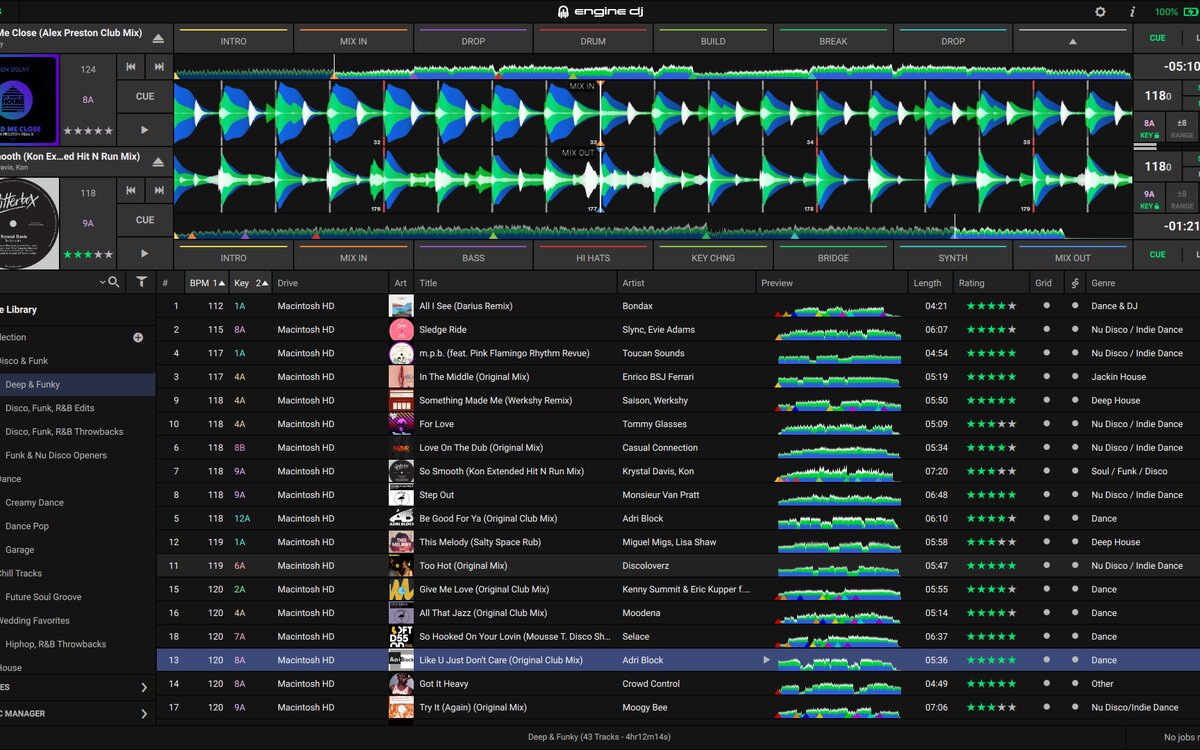Select Too Hot (Original Mix) track row
Viewport: 1200px width, 750px height.
[x=678, y=566]
